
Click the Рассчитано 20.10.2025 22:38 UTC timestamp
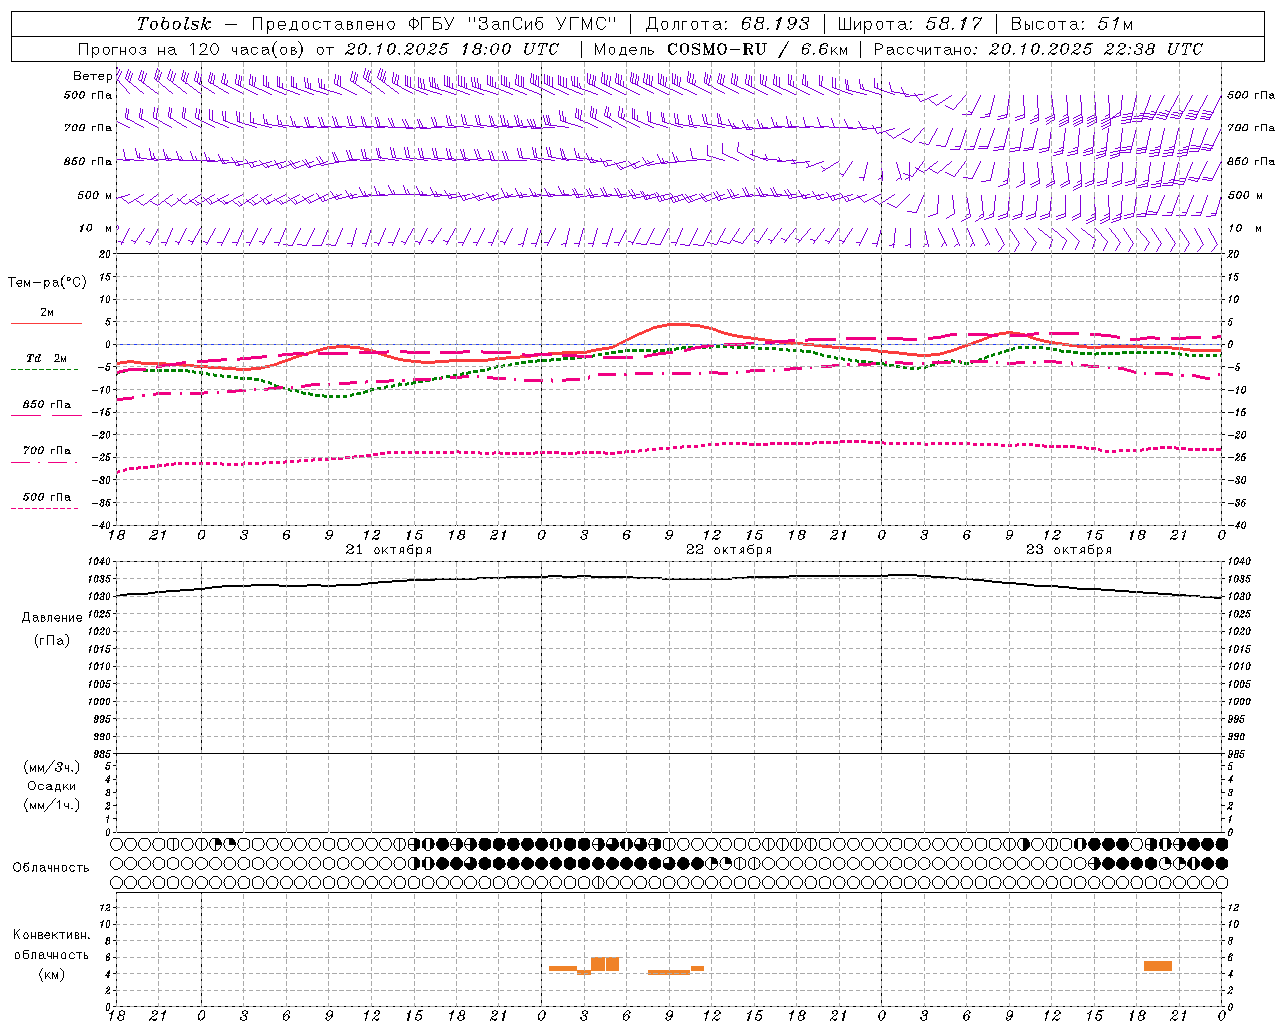point(1038,49)
